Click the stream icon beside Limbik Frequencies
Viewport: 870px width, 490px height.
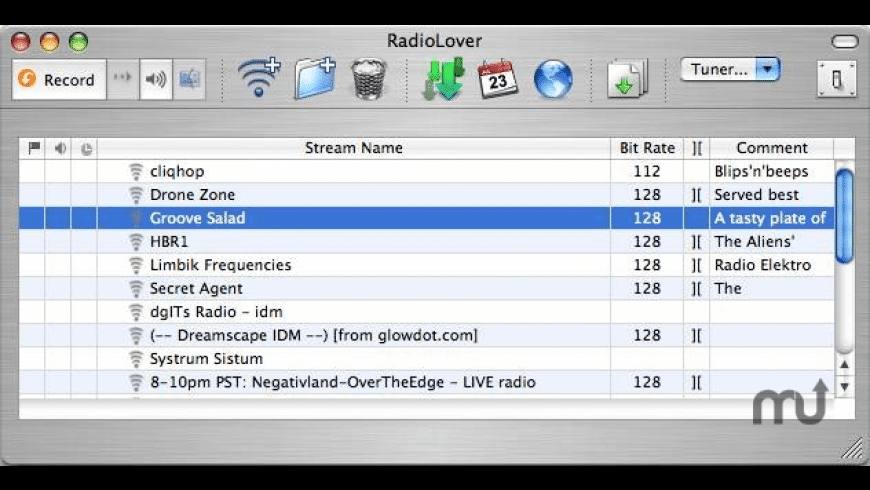pos(136,265)
